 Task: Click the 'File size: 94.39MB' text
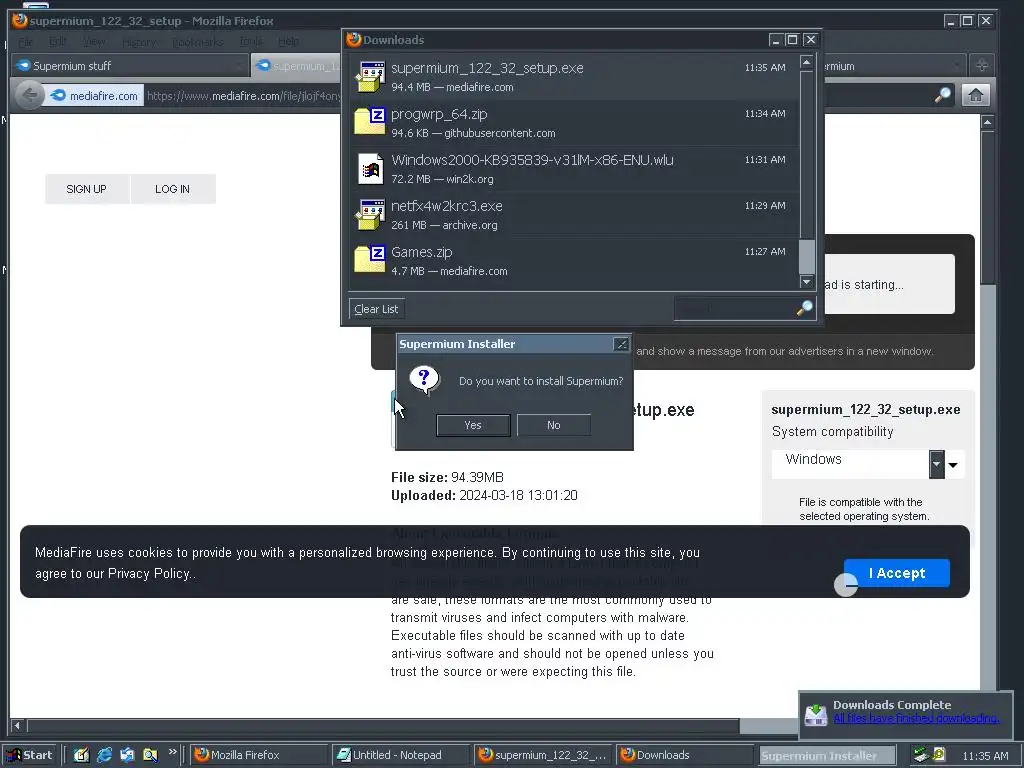[447, 477]
